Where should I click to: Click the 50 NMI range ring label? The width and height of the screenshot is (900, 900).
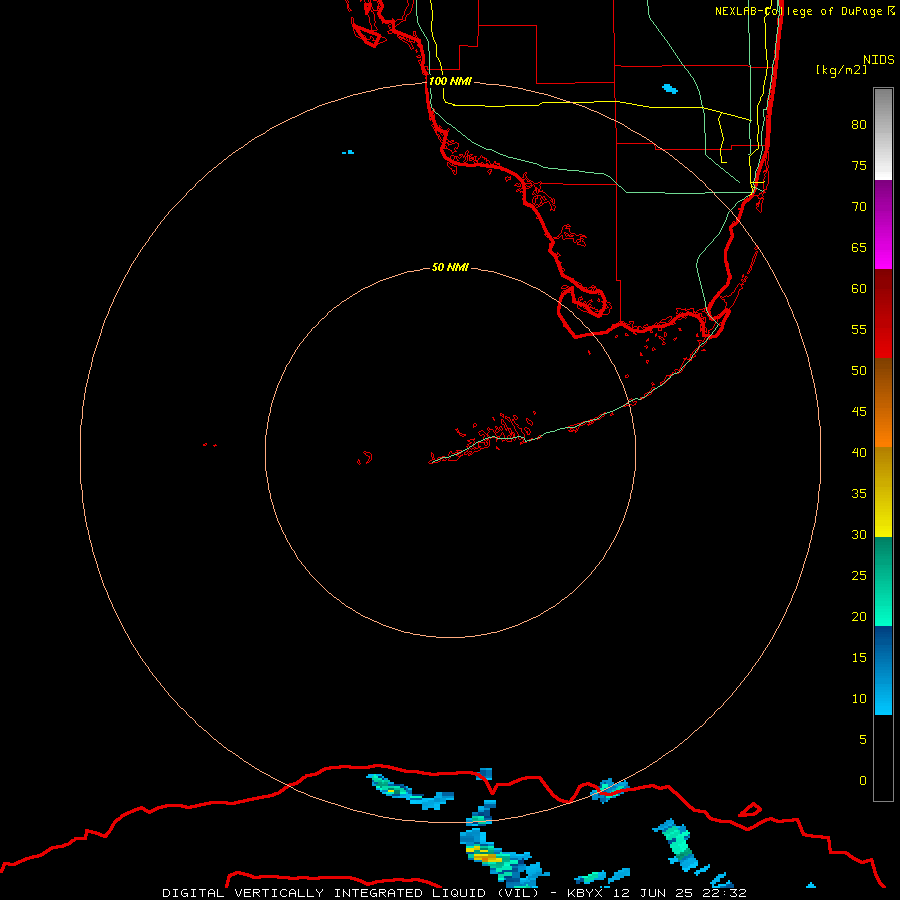(x=450, y=267)
